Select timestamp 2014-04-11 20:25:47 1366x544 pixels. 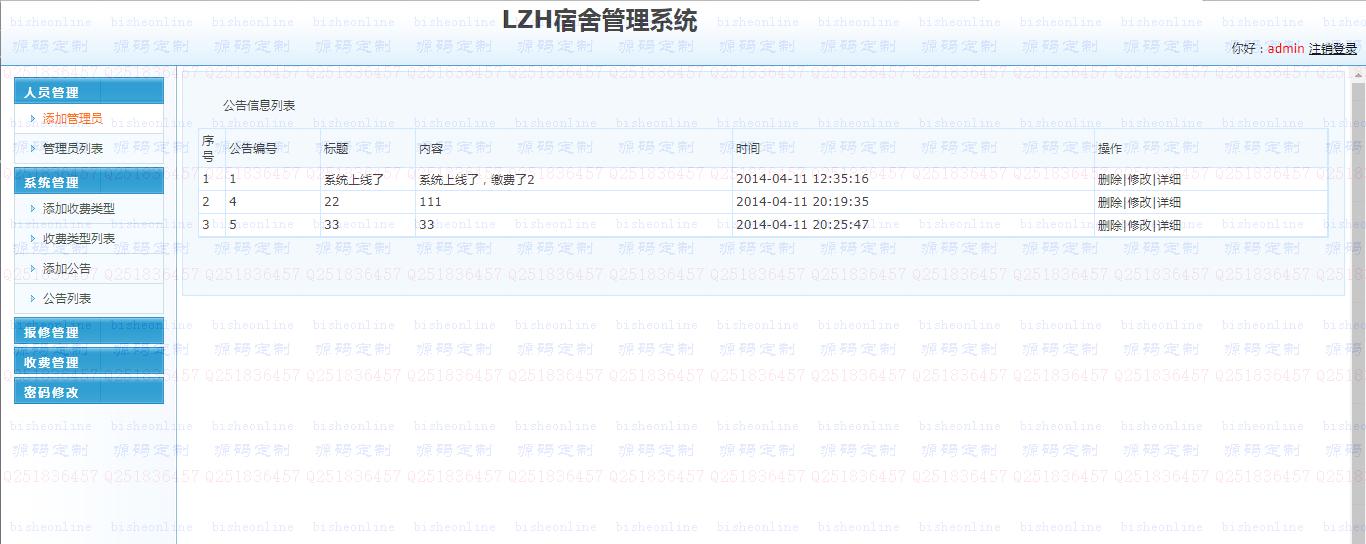click(x=802, y=226)
